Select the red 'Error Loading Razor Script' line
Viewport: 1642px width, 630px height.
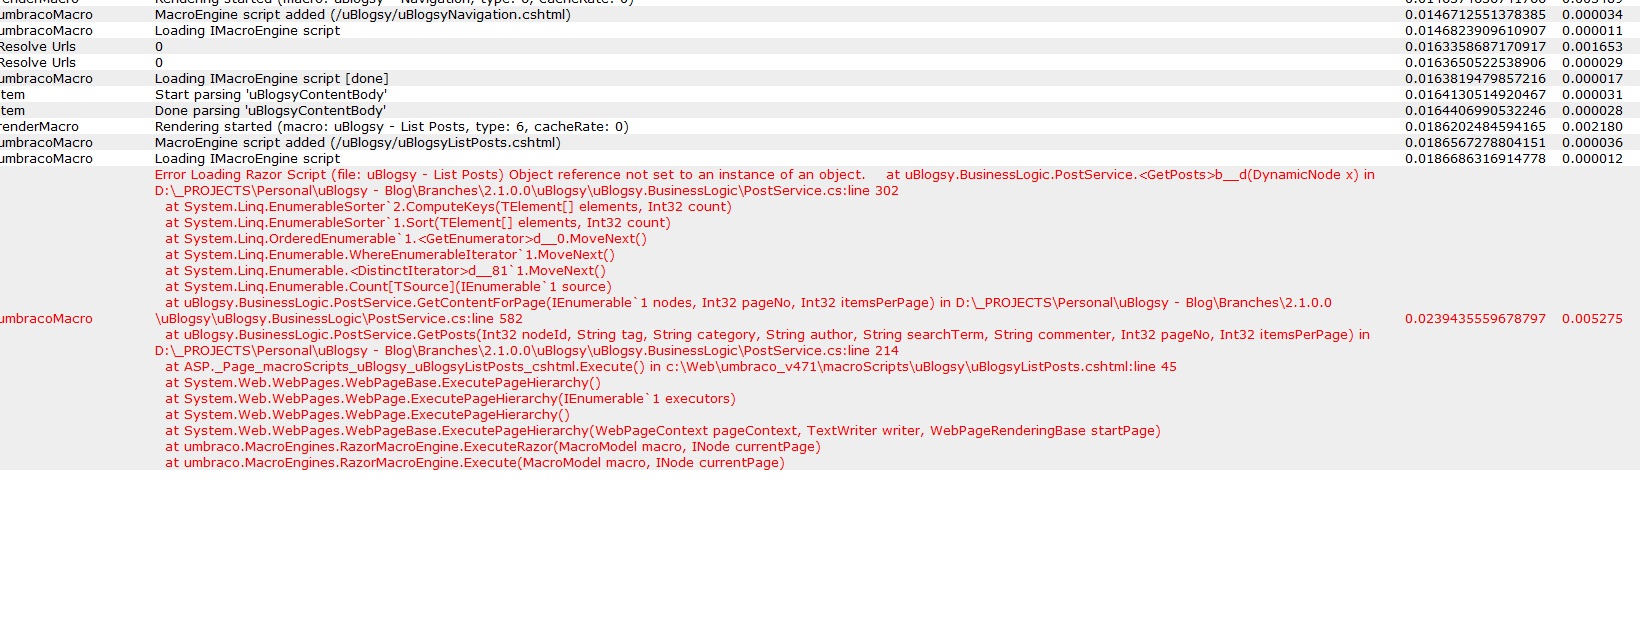(765, 175)
